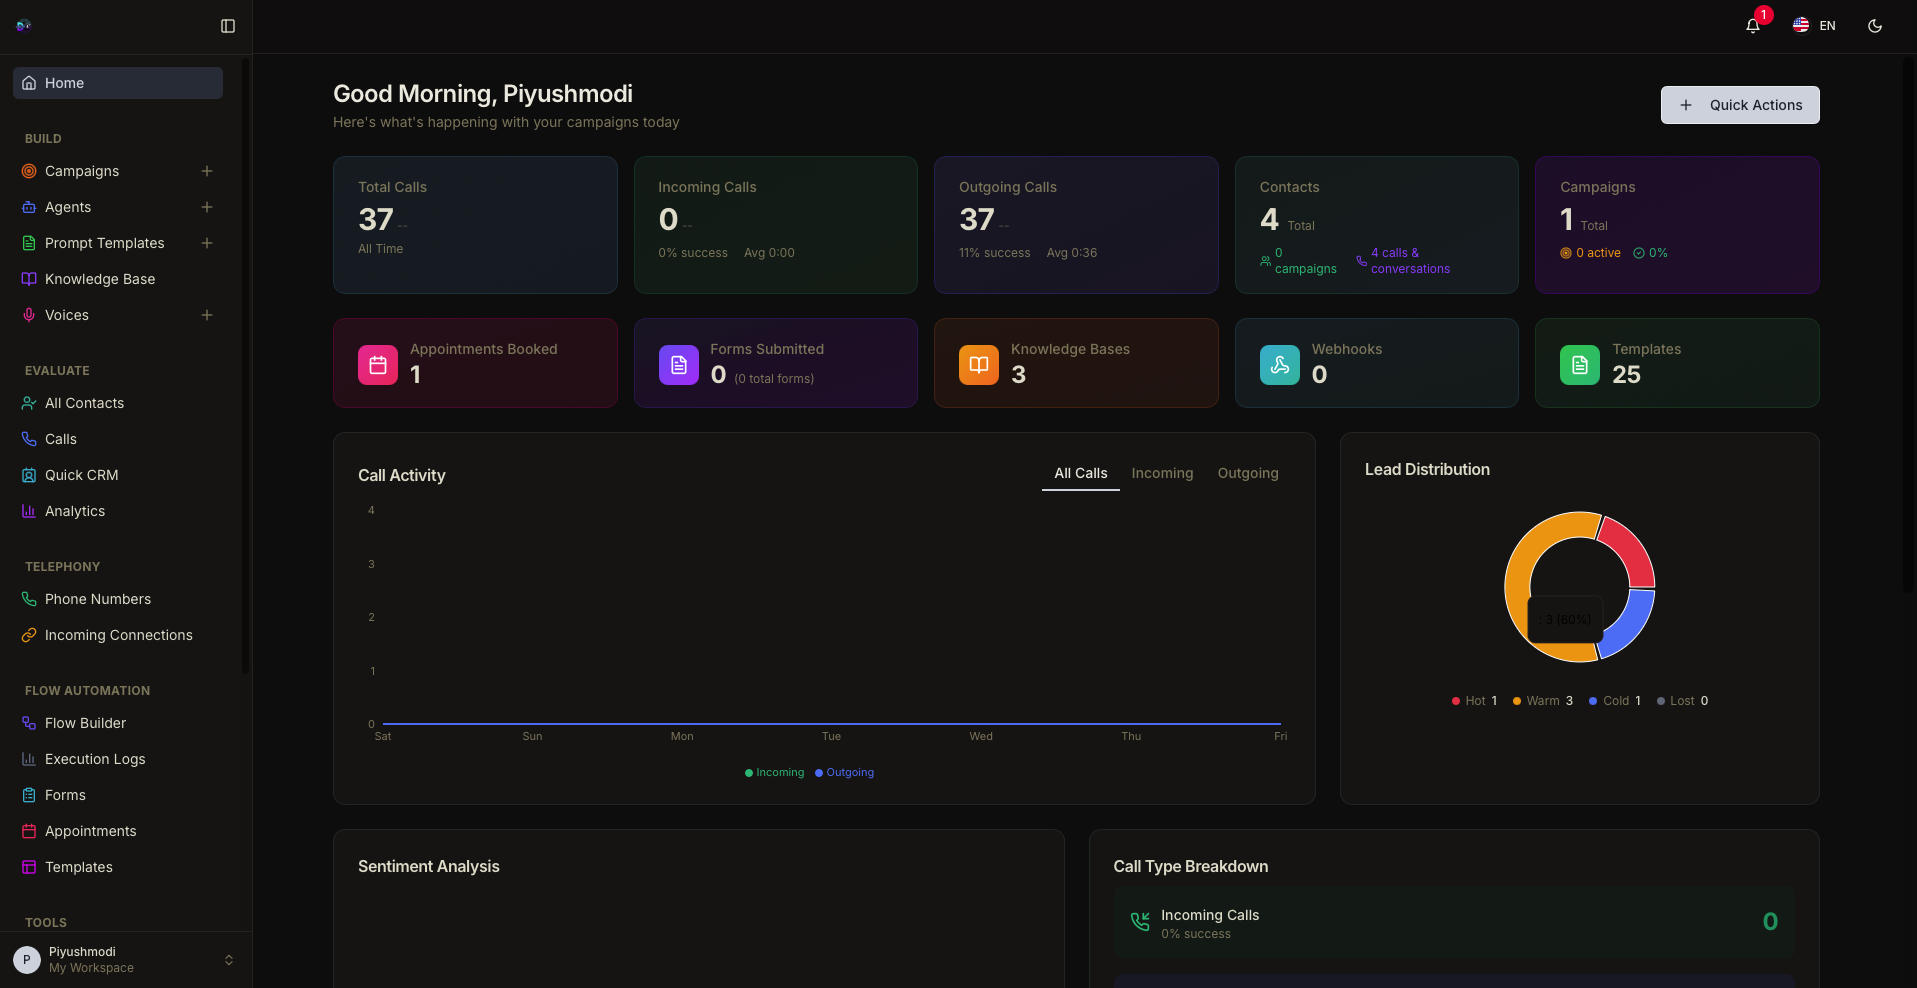Image resolution: width=1917 pixels, height=988 pixels.
Task: Select the Quick CRM sidebar icon
Action: point(28,475)
